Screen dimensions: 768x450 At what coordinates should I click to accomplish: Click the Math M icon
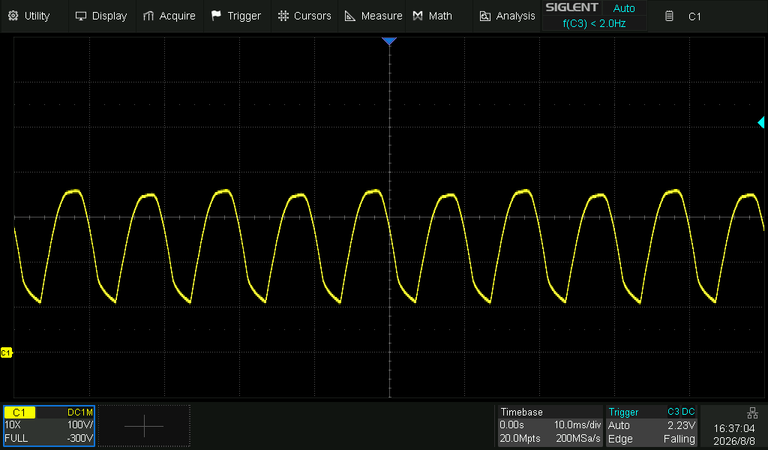click(x=417, y=16)
